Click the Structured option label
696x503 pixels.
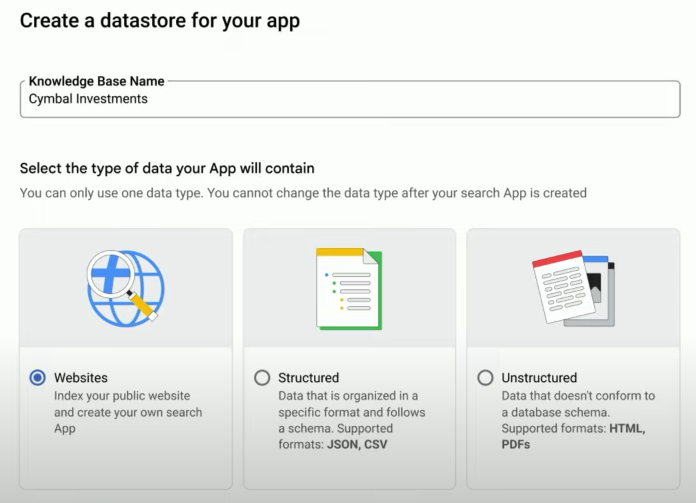pos(309,378)
